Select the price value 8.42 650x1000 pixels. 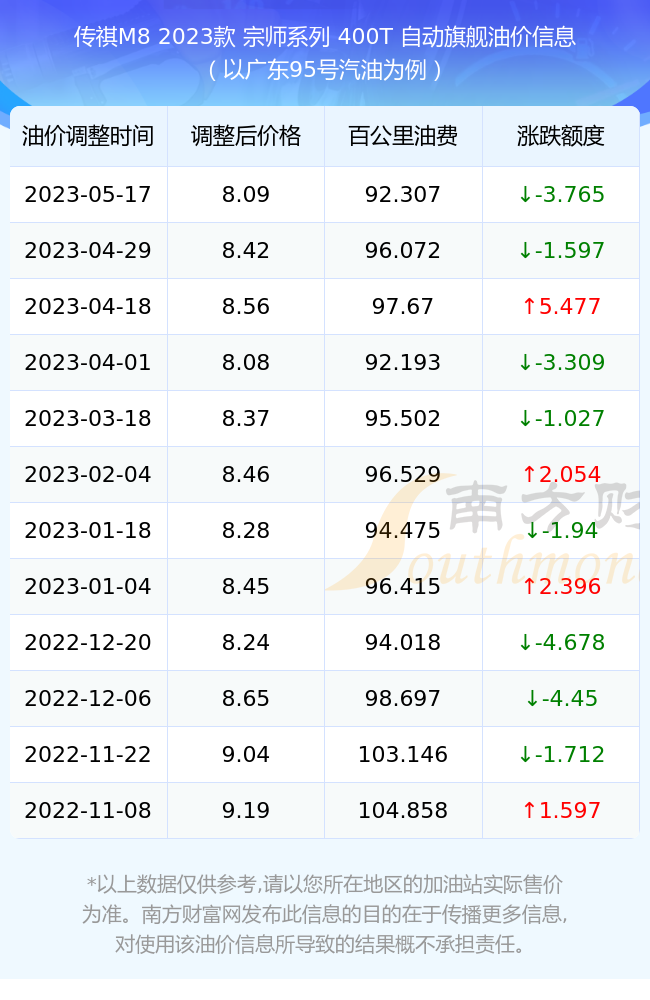(246, 250)
